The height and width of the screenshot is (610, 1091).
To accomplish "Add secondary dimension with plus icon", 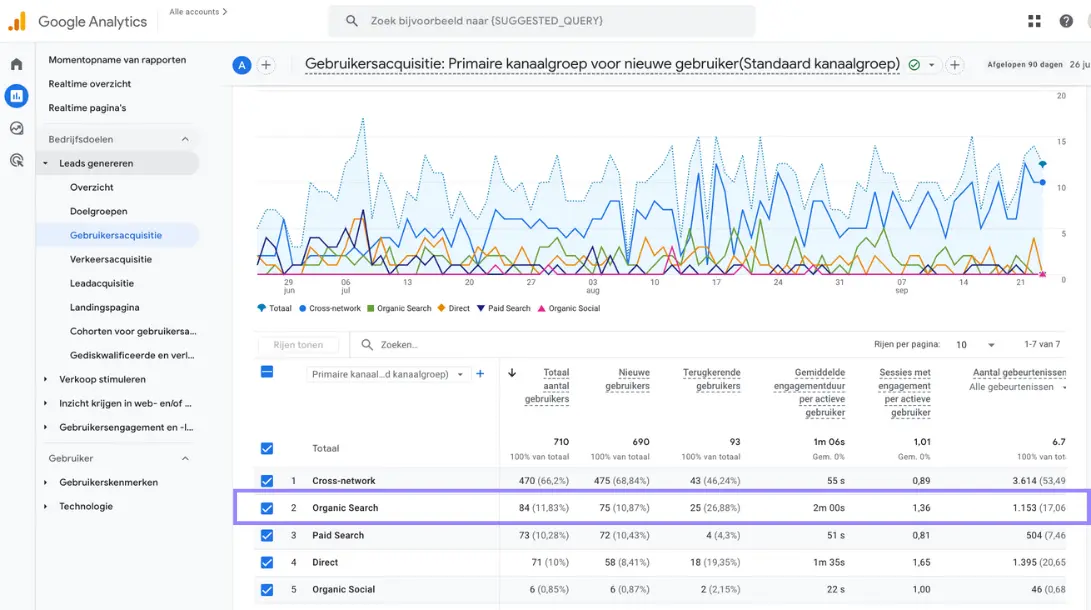I will [480, 373].
